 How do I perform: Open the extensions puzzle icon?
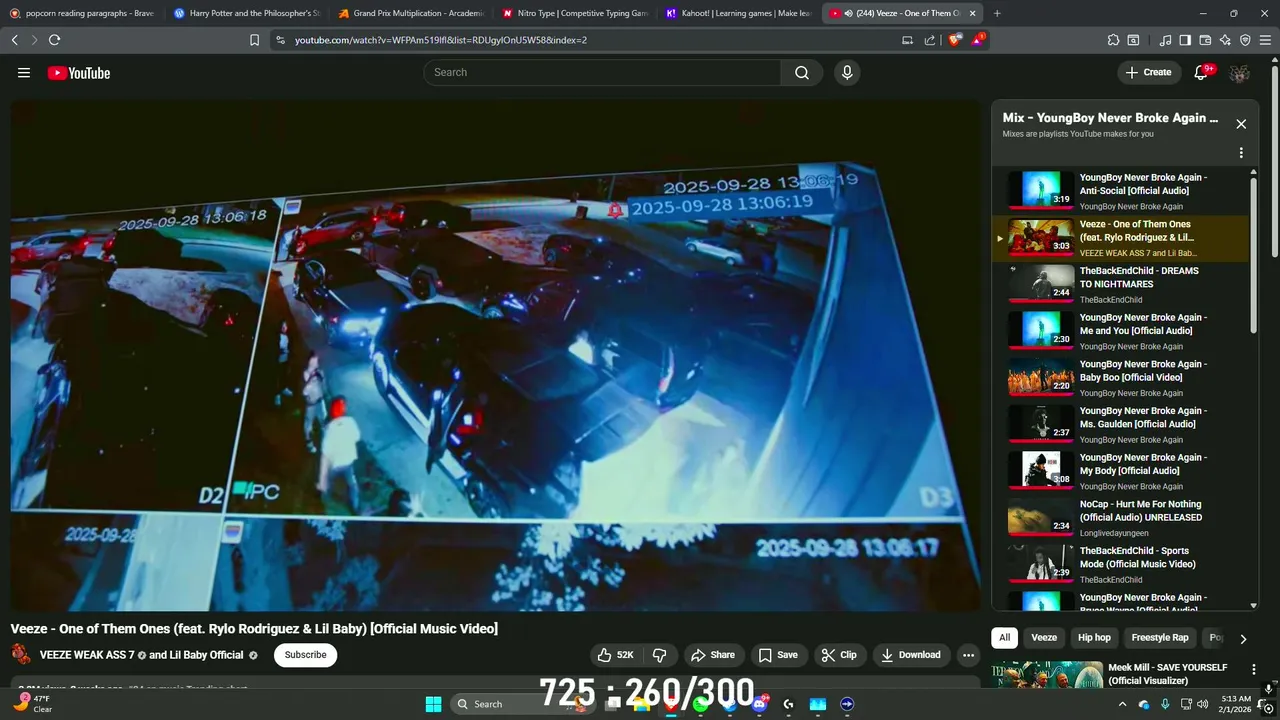(x=1113, y=40)
